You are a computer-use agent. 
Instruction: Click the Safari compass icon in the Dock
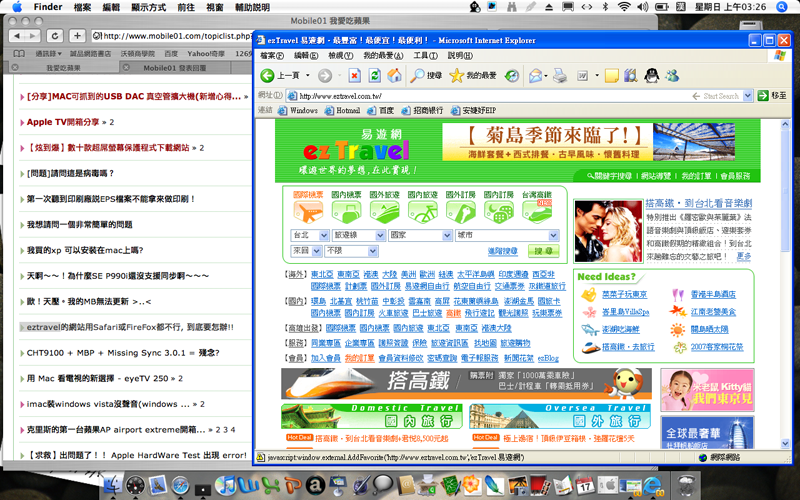tap(180, 484)
